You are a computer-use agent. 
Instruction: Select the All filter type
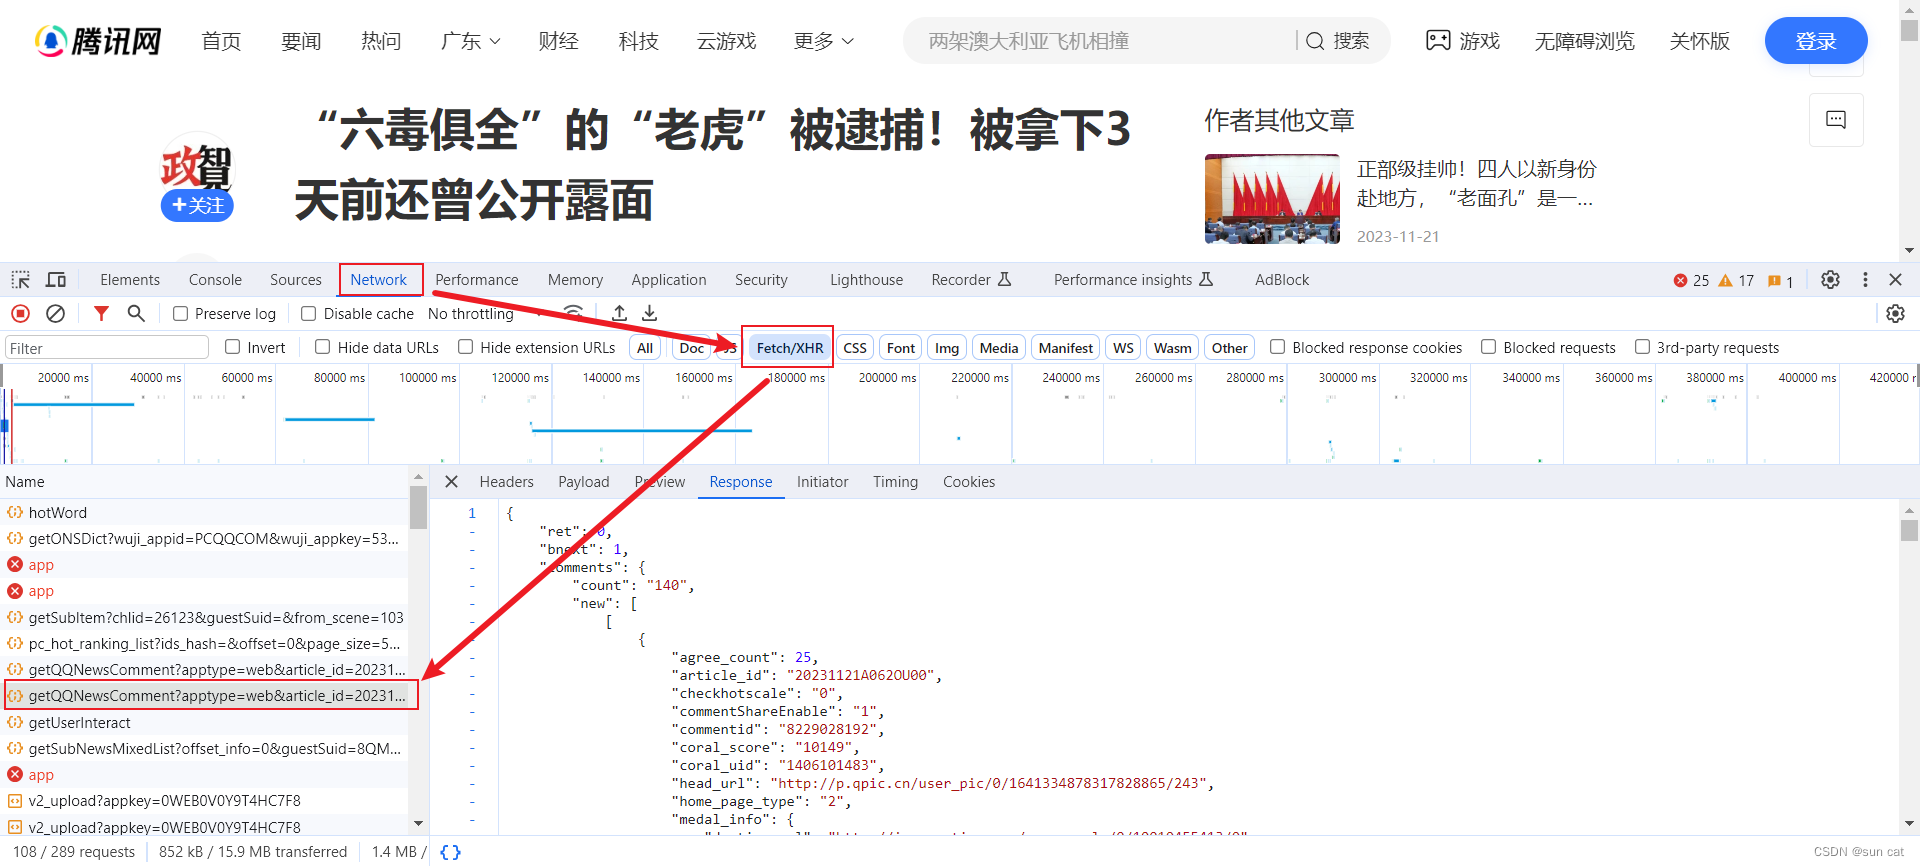click(x=645, y=348)
